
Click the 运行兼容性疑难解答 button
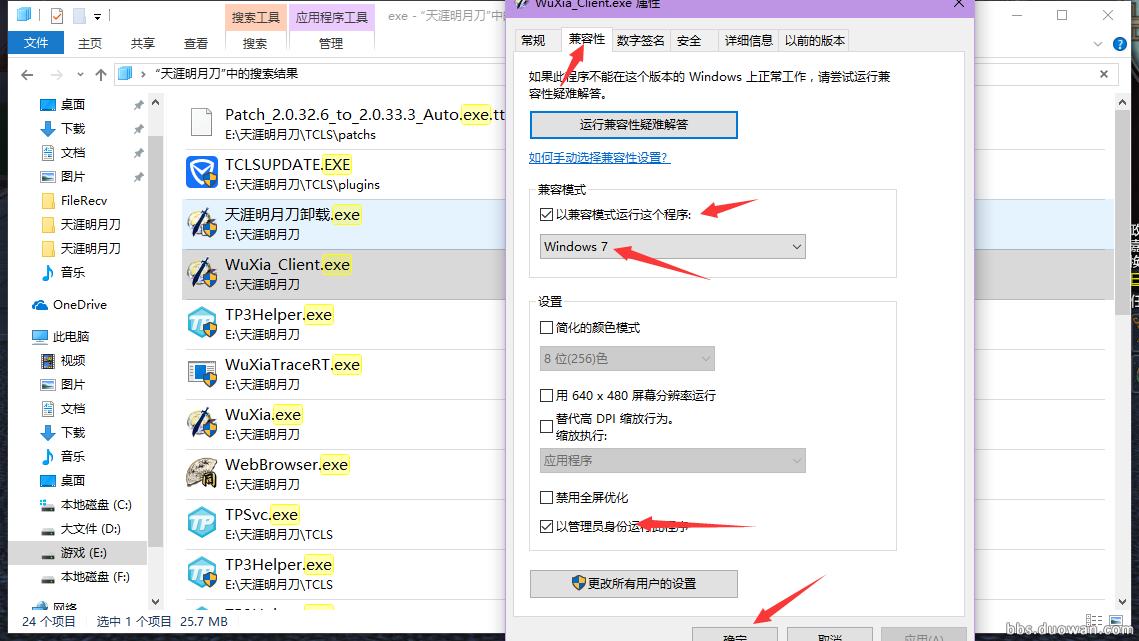point(633,124)
